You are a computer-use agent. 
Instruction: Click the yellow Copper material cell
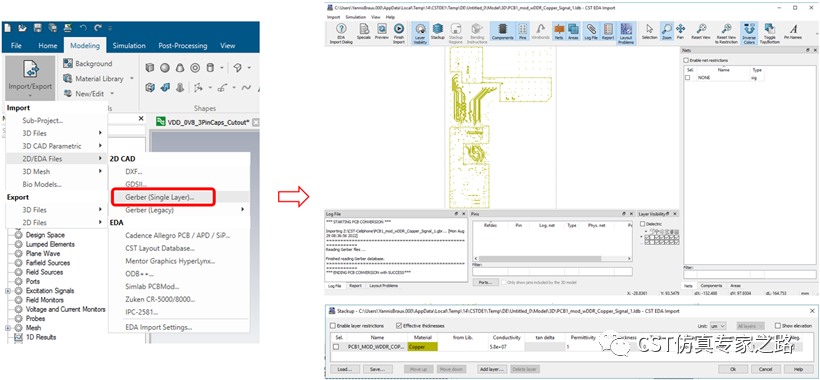[423, 347]
